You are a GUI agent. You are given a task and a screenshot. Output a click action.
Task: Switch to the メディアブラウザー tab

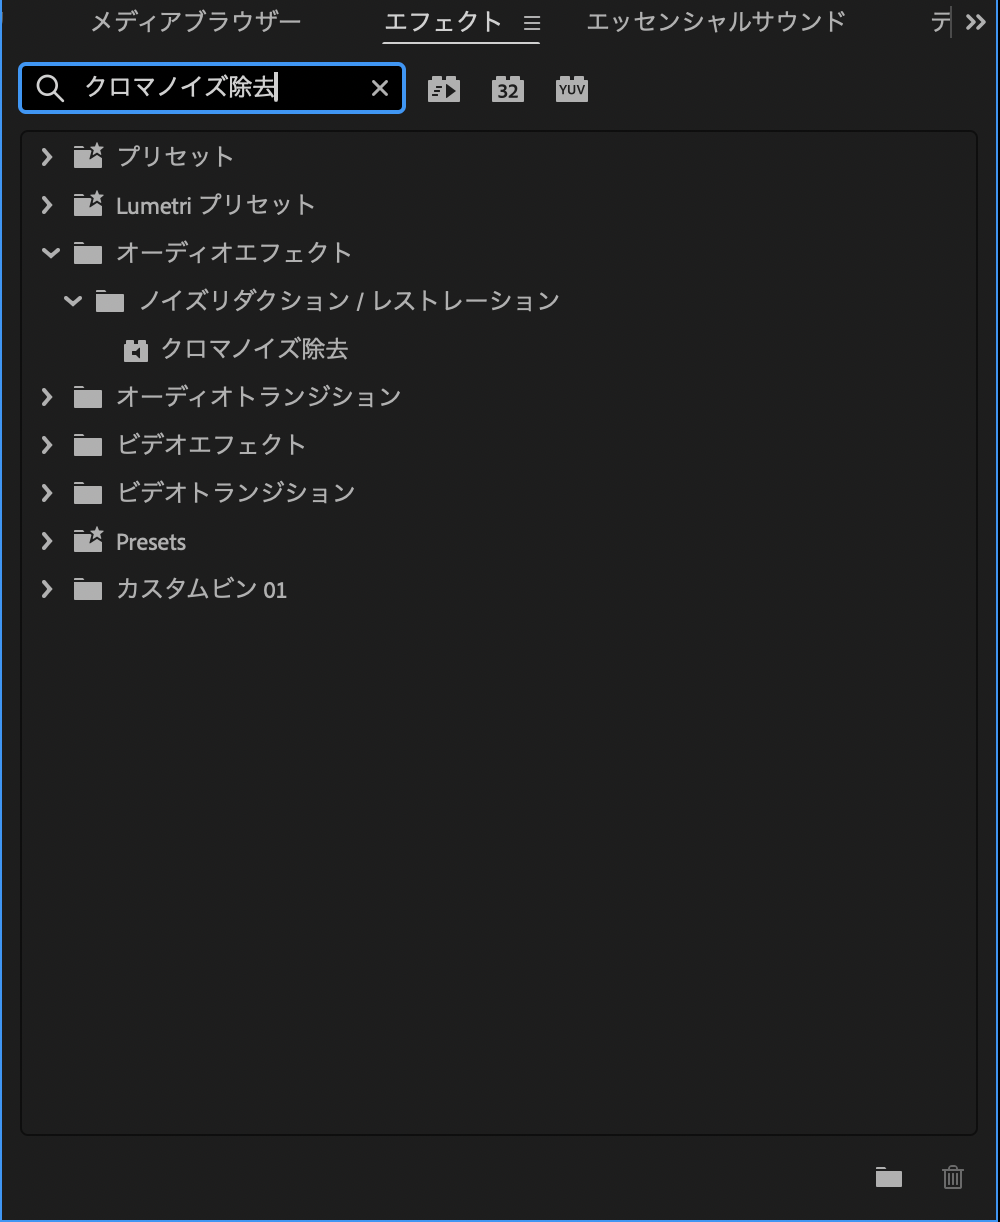(196, 22)
